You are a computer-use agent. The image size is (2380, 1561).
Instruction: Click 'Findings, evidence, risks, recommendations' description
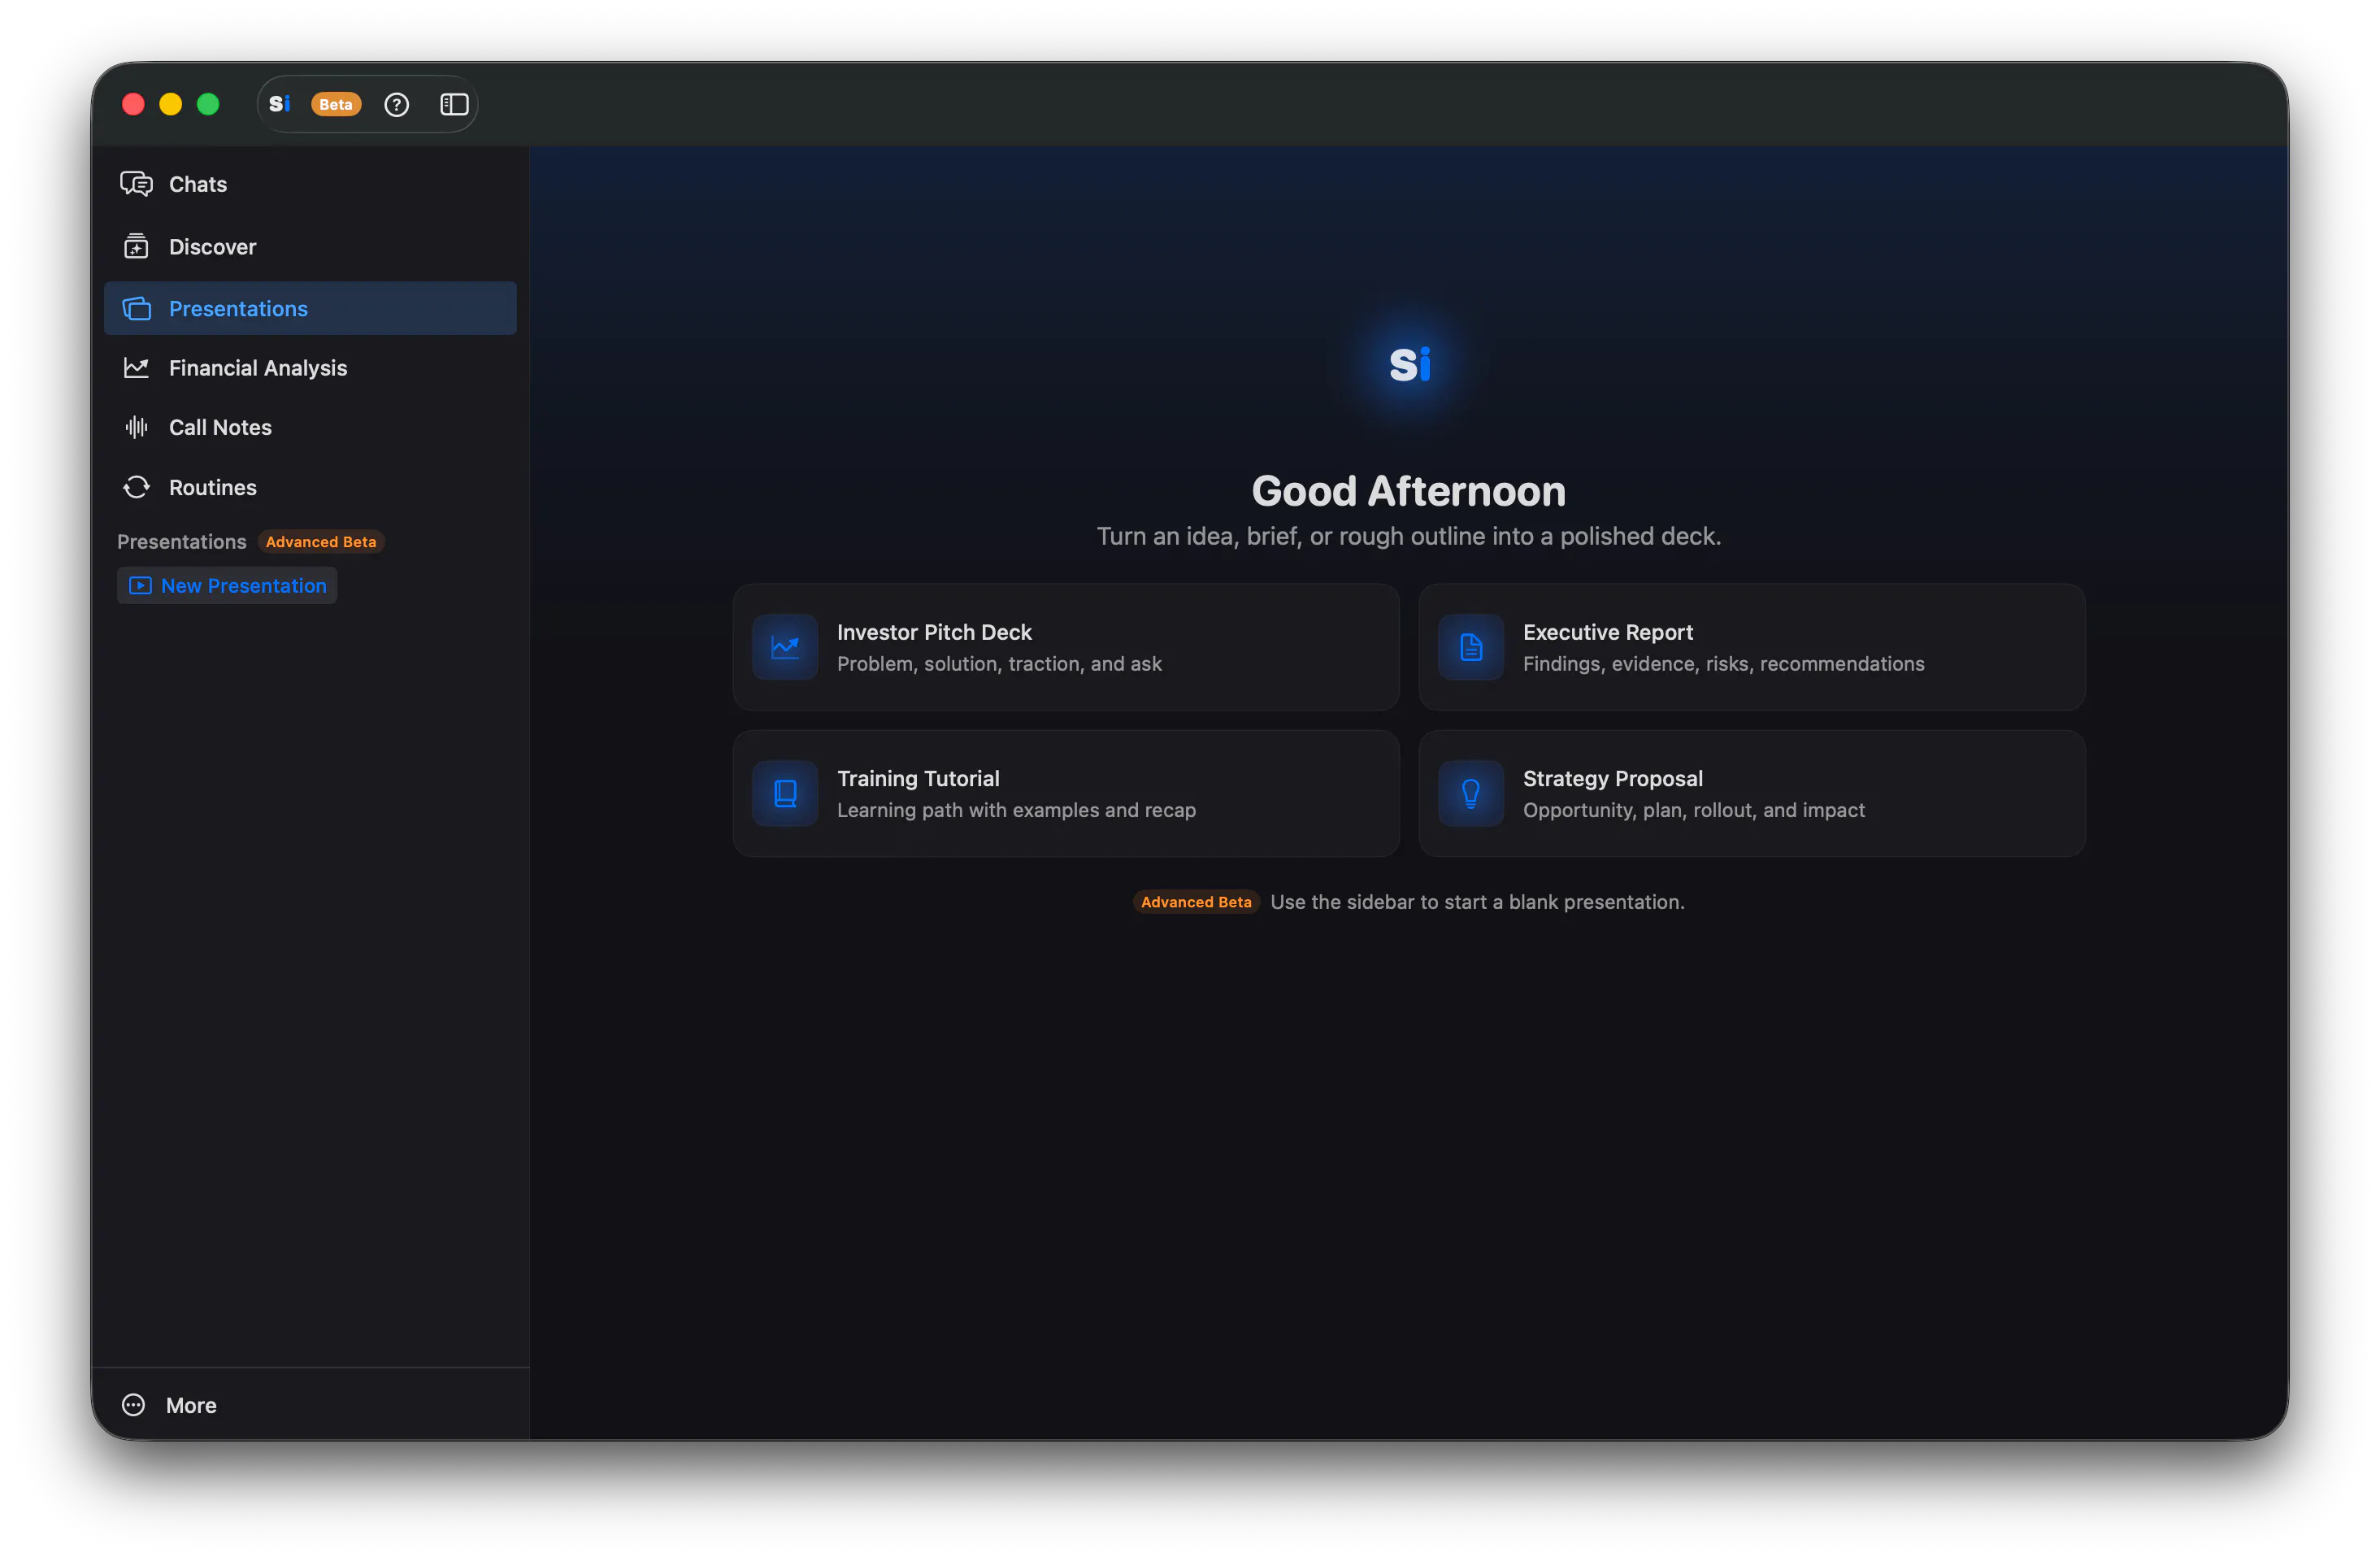point(1723,664)
